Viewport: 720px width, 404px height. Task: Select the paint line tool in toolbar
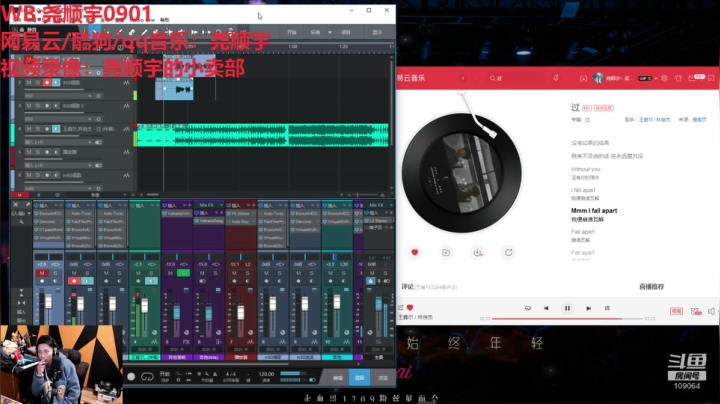coord(144,32)
